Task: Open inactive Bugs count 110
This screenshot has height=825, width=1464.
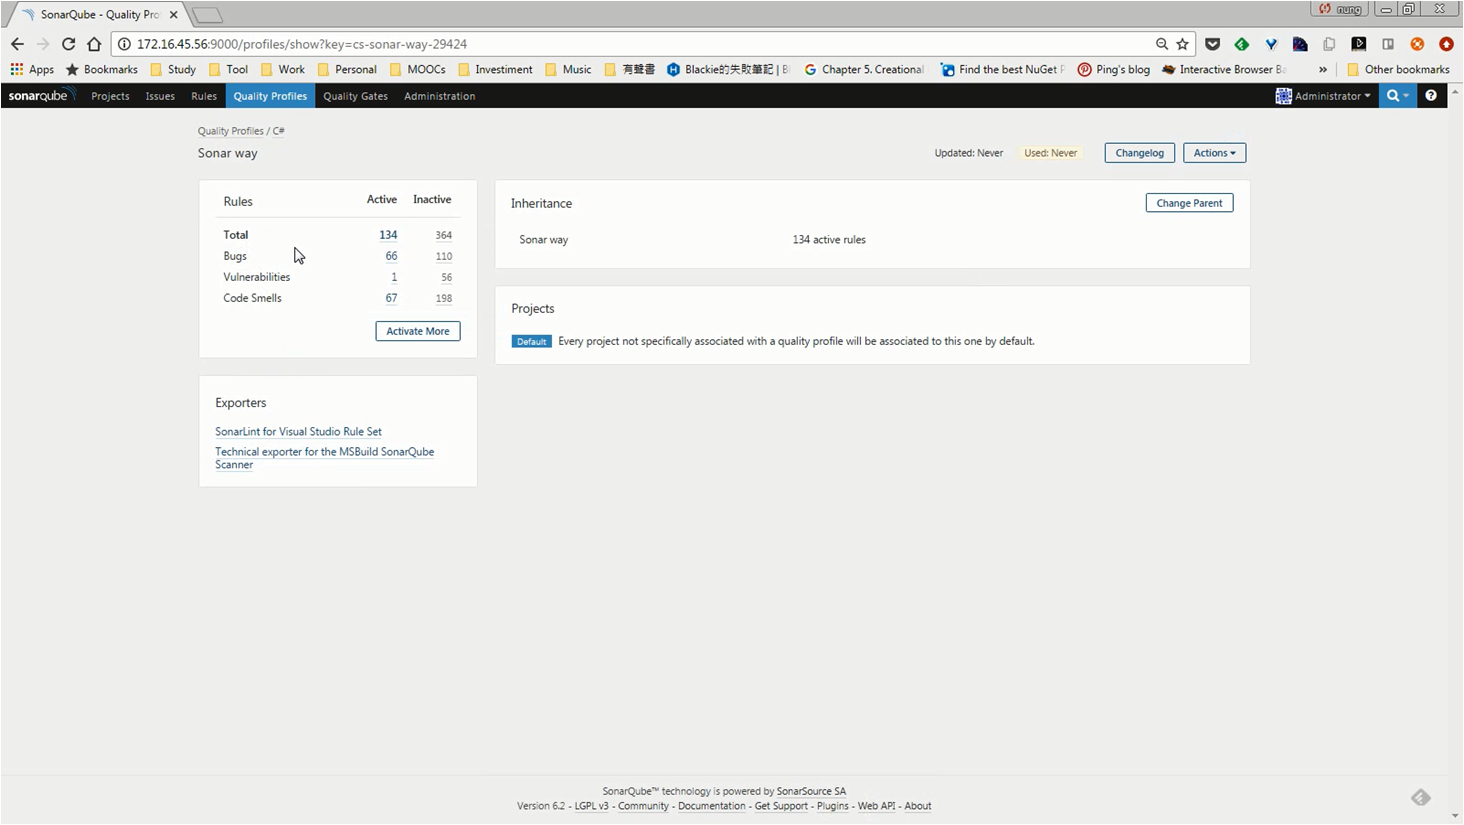Action: click(443, 256)
